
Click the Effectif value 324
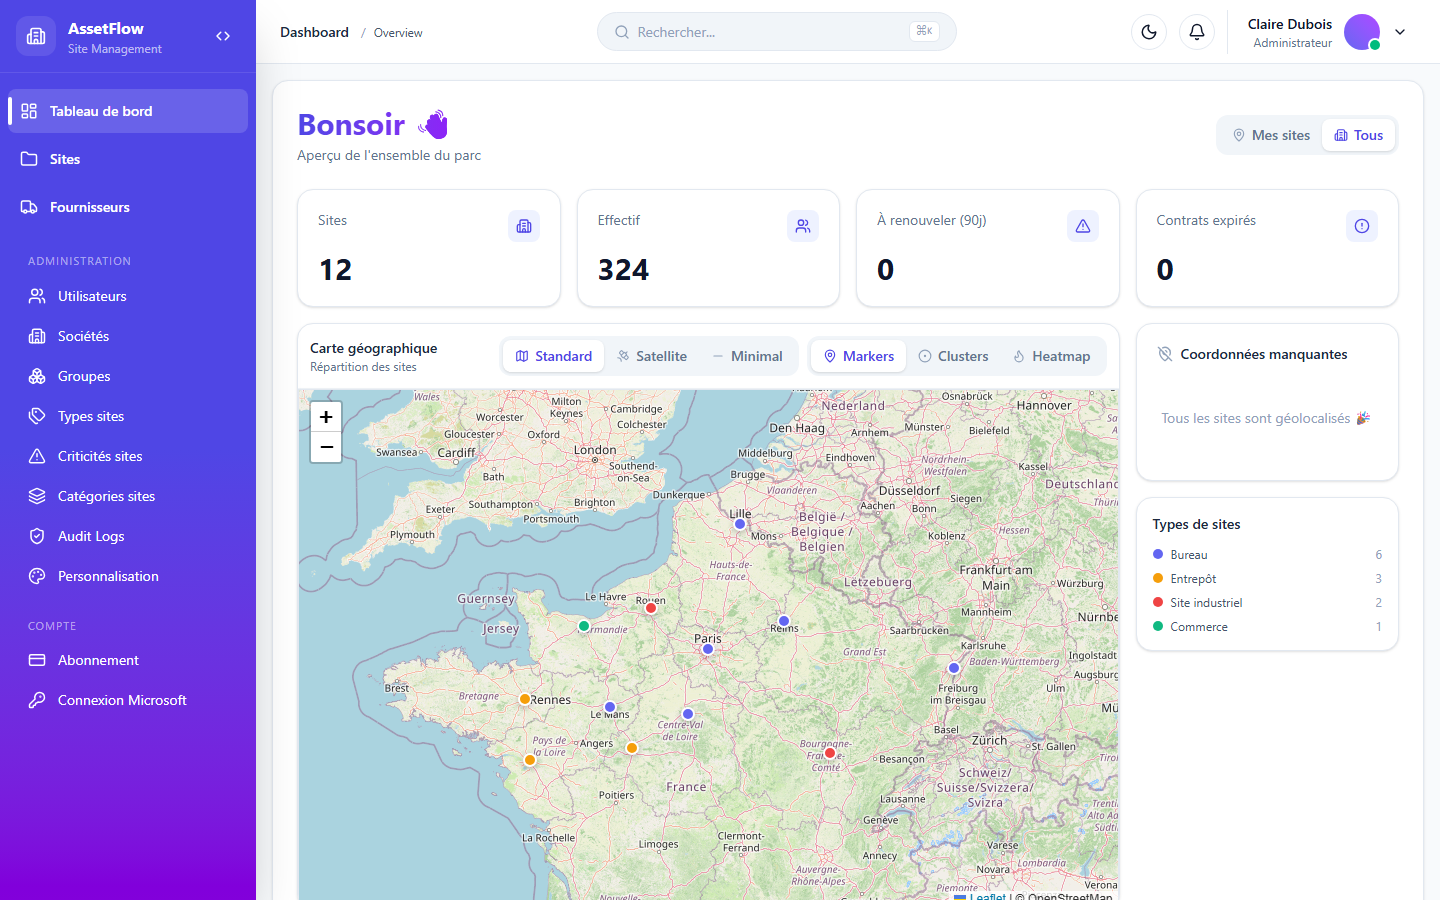tap(623, 270)
